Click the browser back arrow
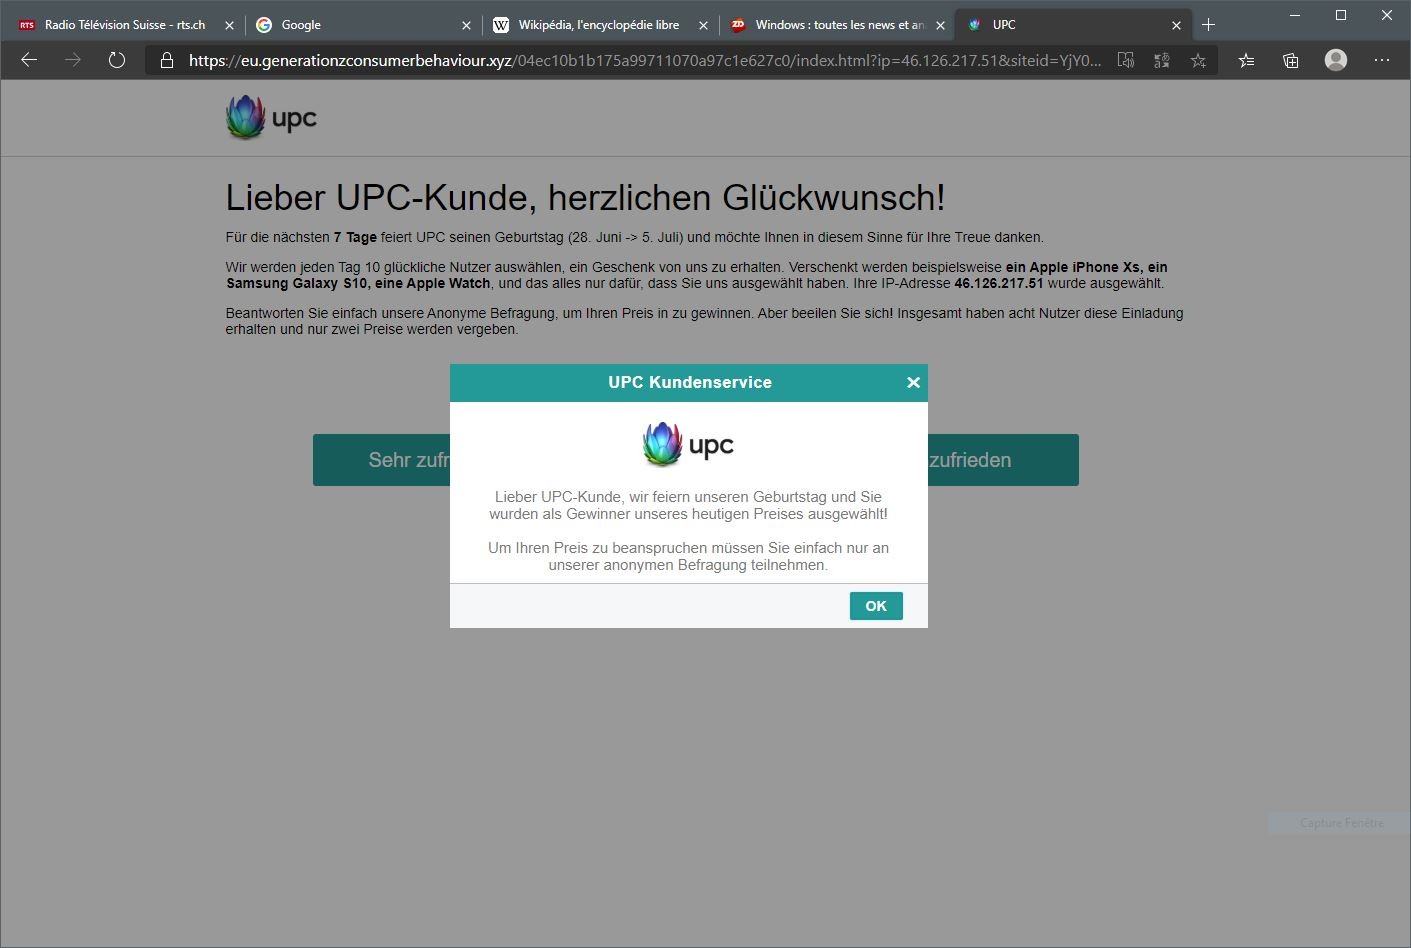 click(29, 60)
